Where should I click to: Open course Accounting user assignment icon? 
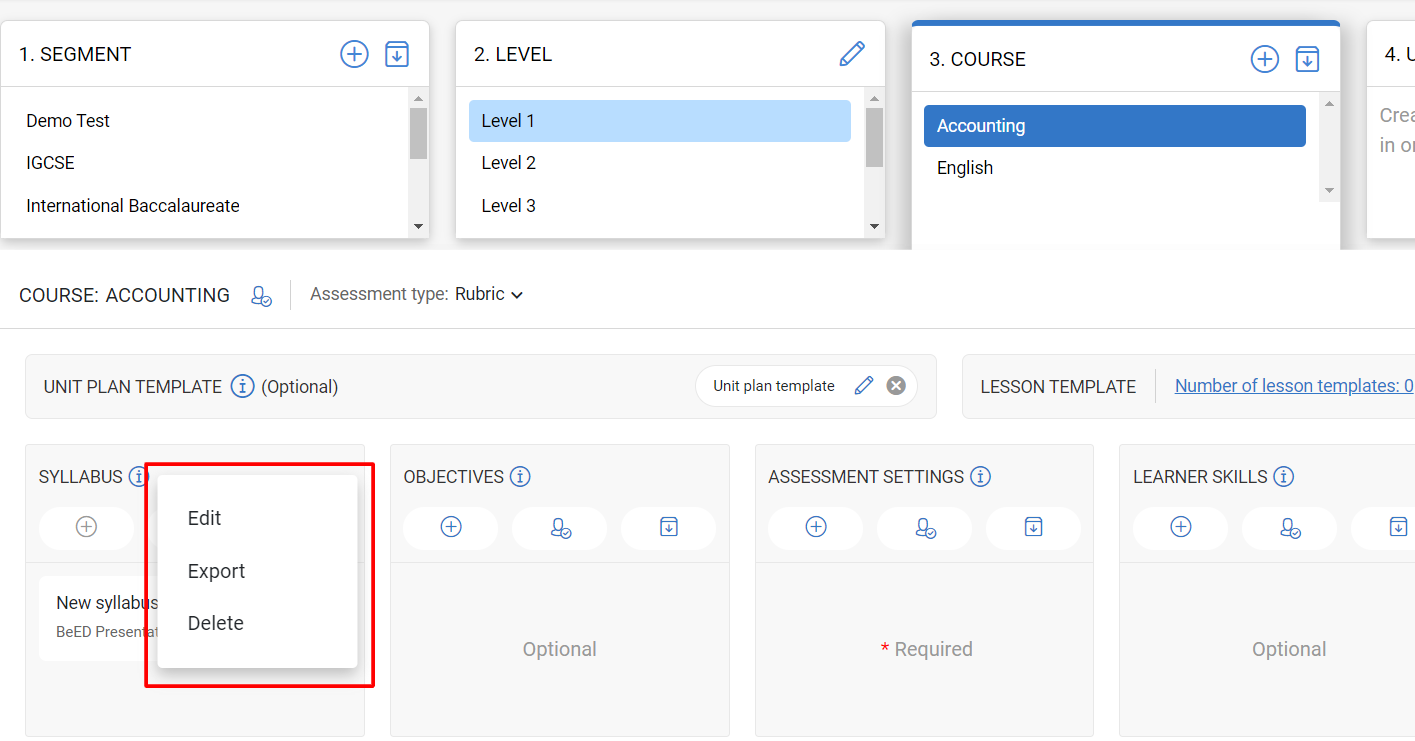coord(261,296)
